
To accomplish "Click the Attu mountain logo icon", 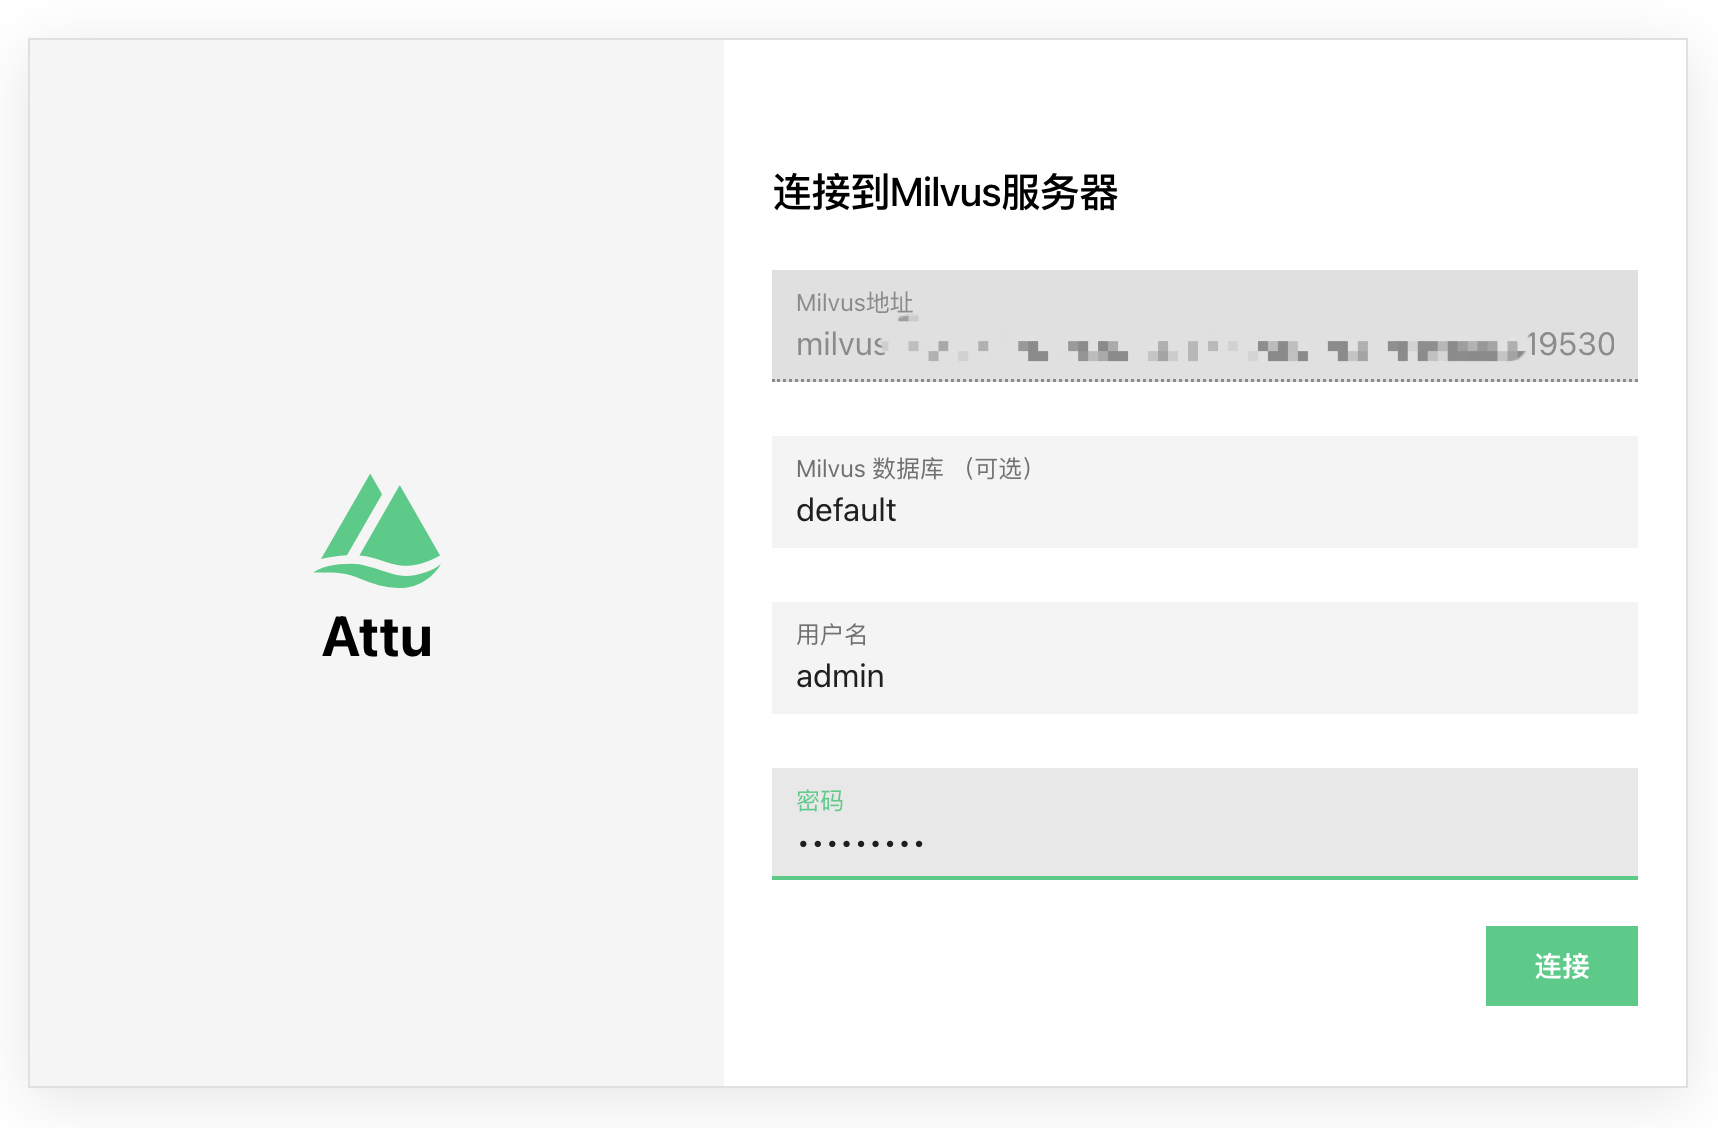I will [x=377, y=530].
